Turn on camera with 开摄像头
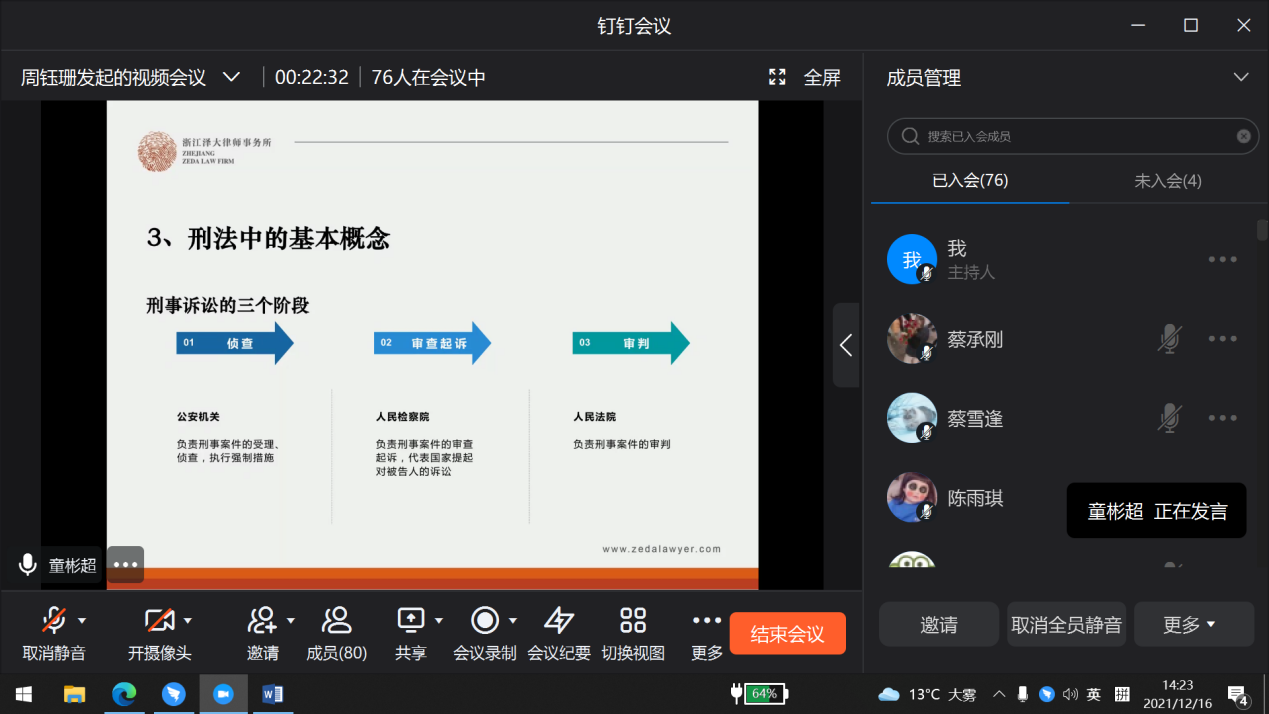The image size is (1269, 714). 159,621
